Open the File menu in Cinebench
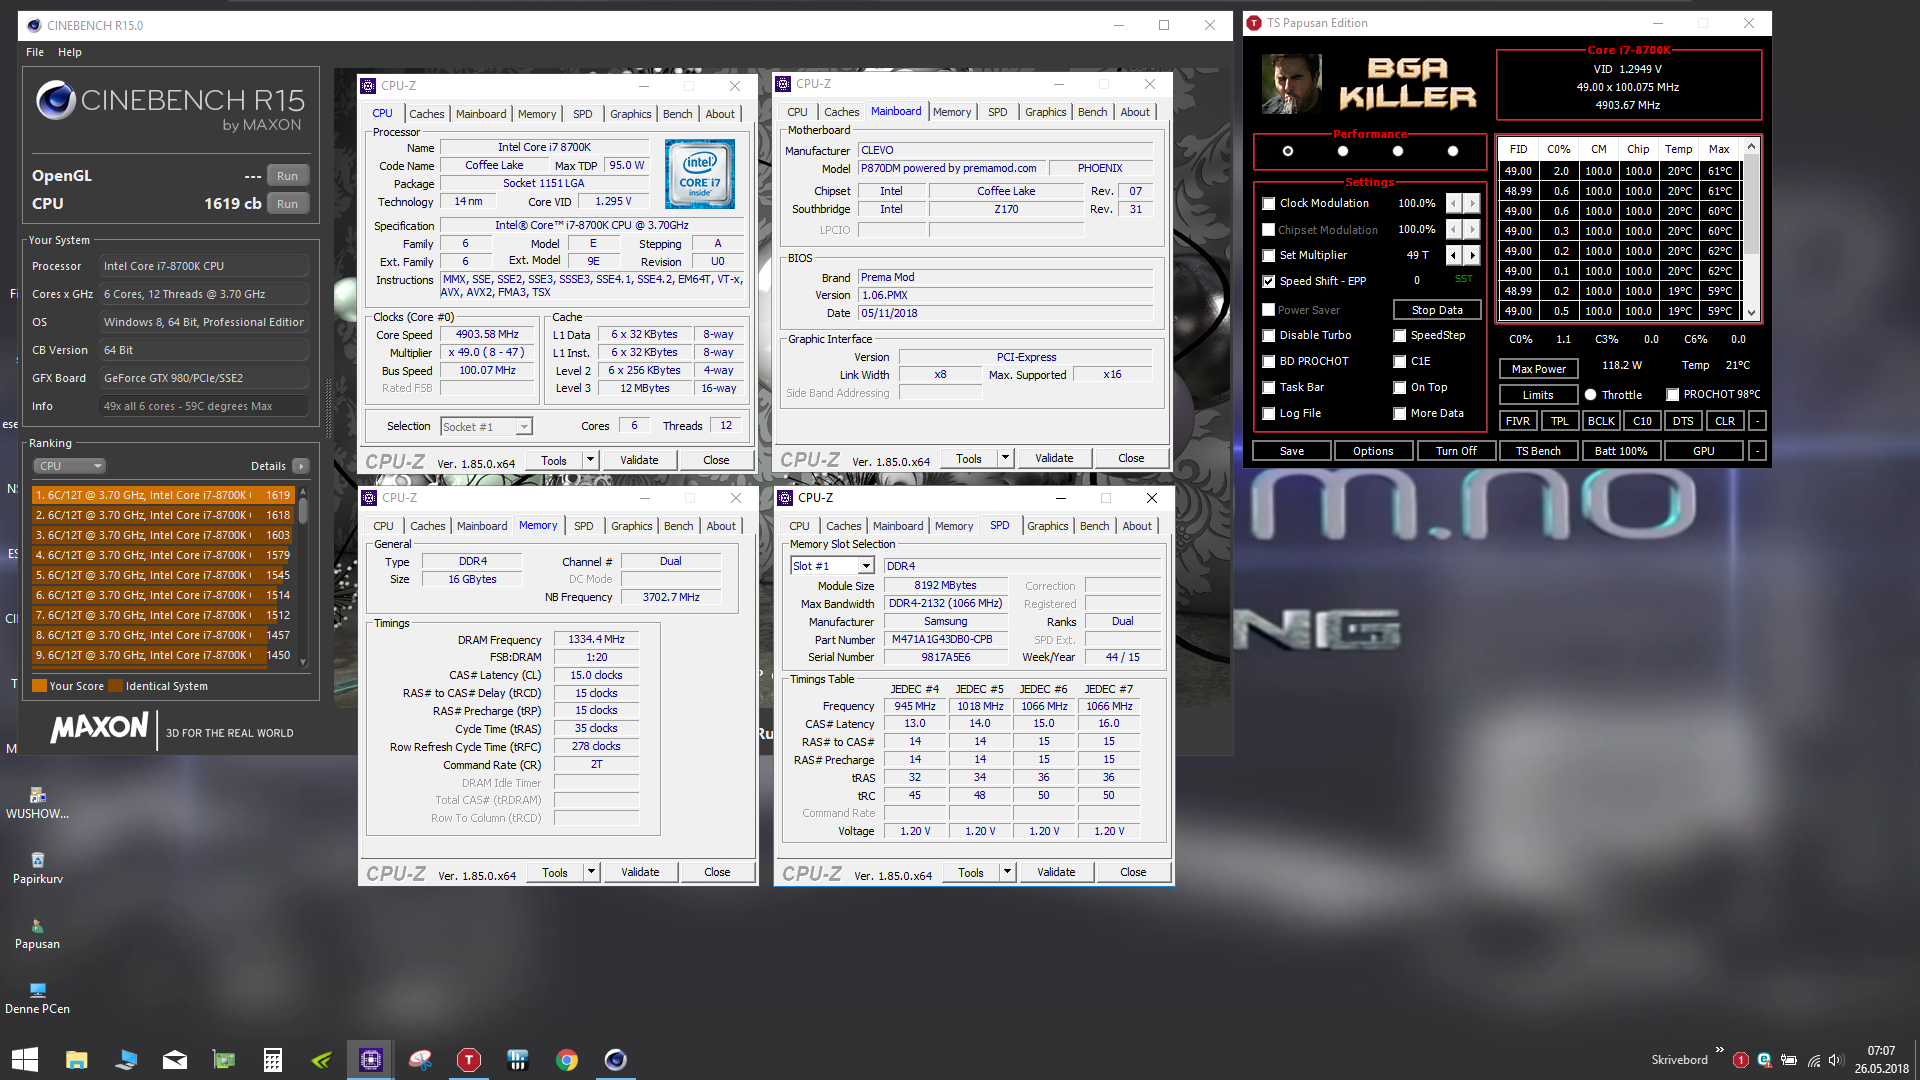Screen dimensions: 1920x1080 pos(35,52)
